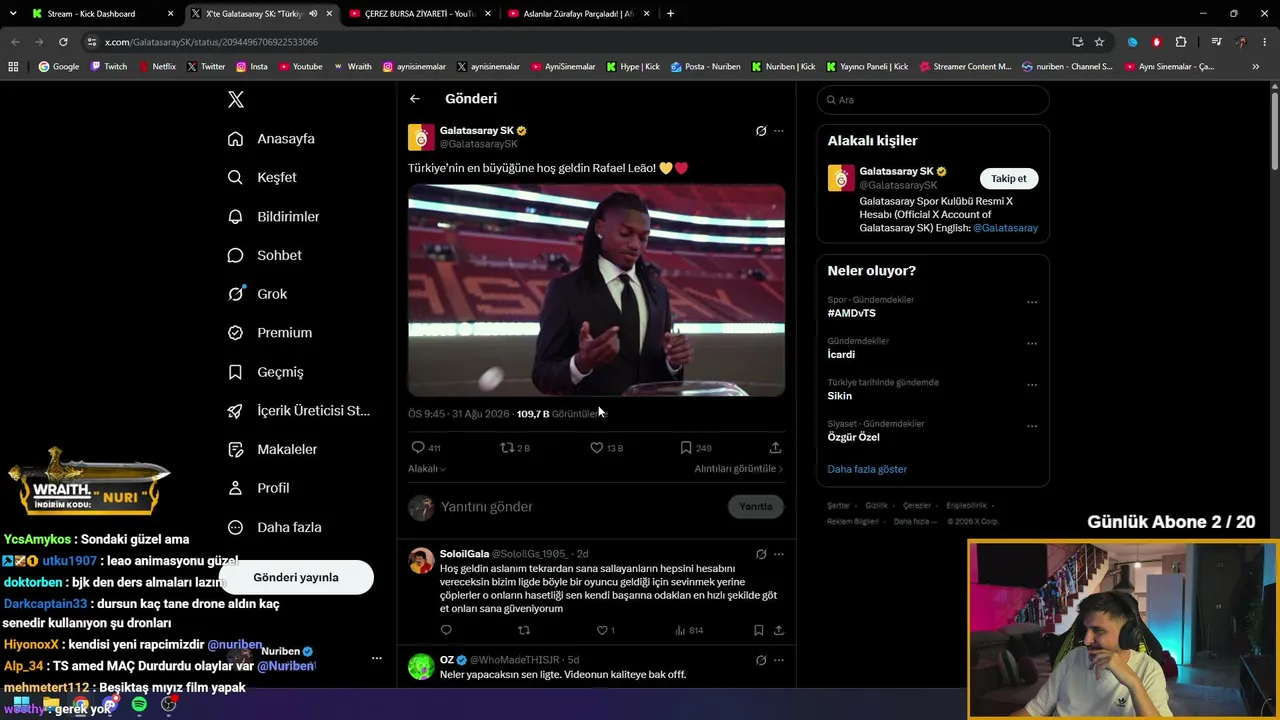Image resolution: width=1280 pixels, height=720 pixels.
Task: Open the @Galatasaray English account link
Action: 1005,228
